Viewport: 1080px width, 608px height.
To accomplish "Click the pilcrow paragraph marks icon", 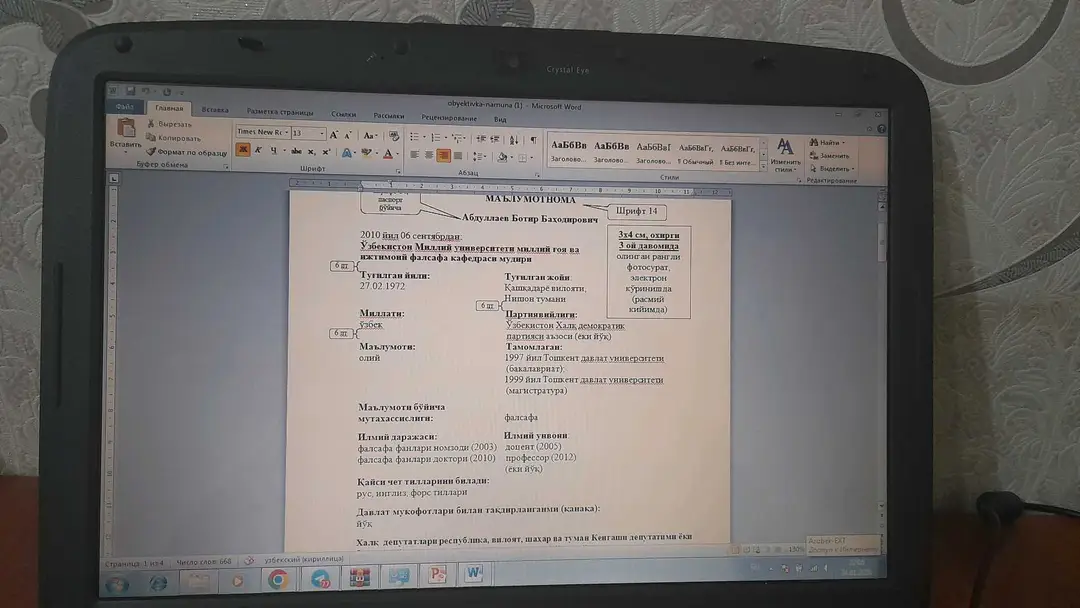I will [533, 140].
